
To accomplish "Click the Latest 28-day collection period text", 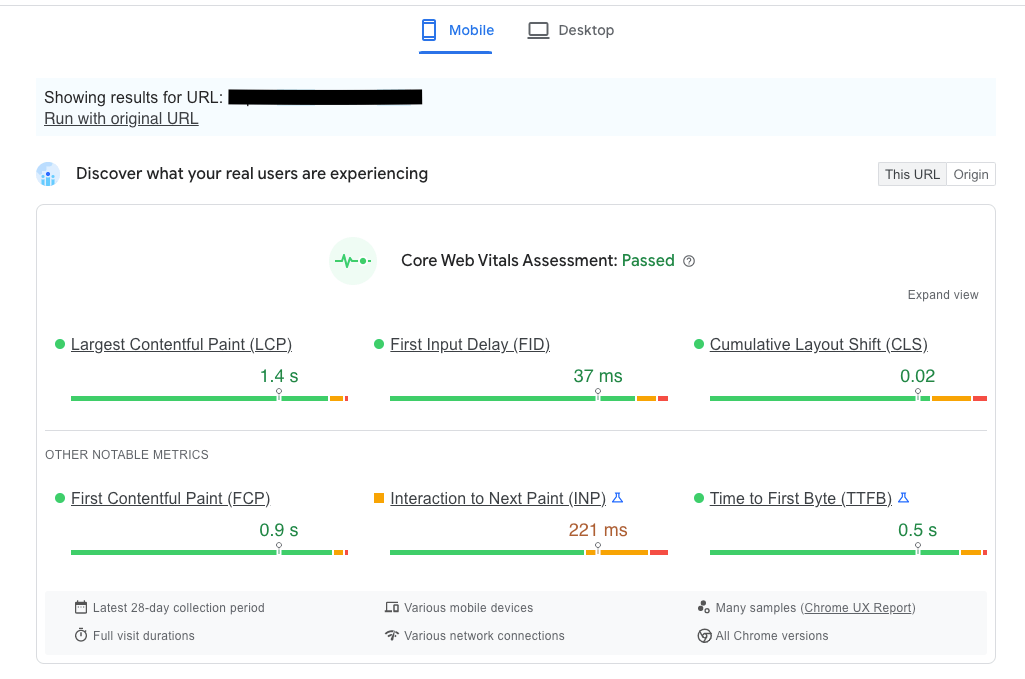I will click(178, 608).
